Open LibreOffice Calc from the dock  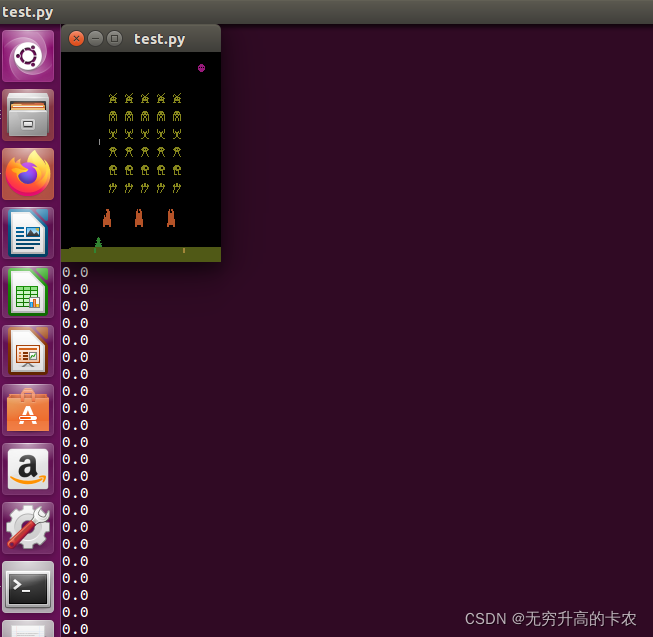point(28,292)
